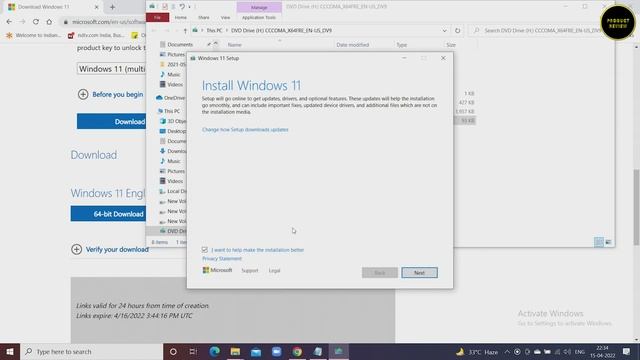Image resolution: width=640 pixels, height=360 pixels.
Task: Open the Legal link in Setup dialog
Action: point(274,271)
